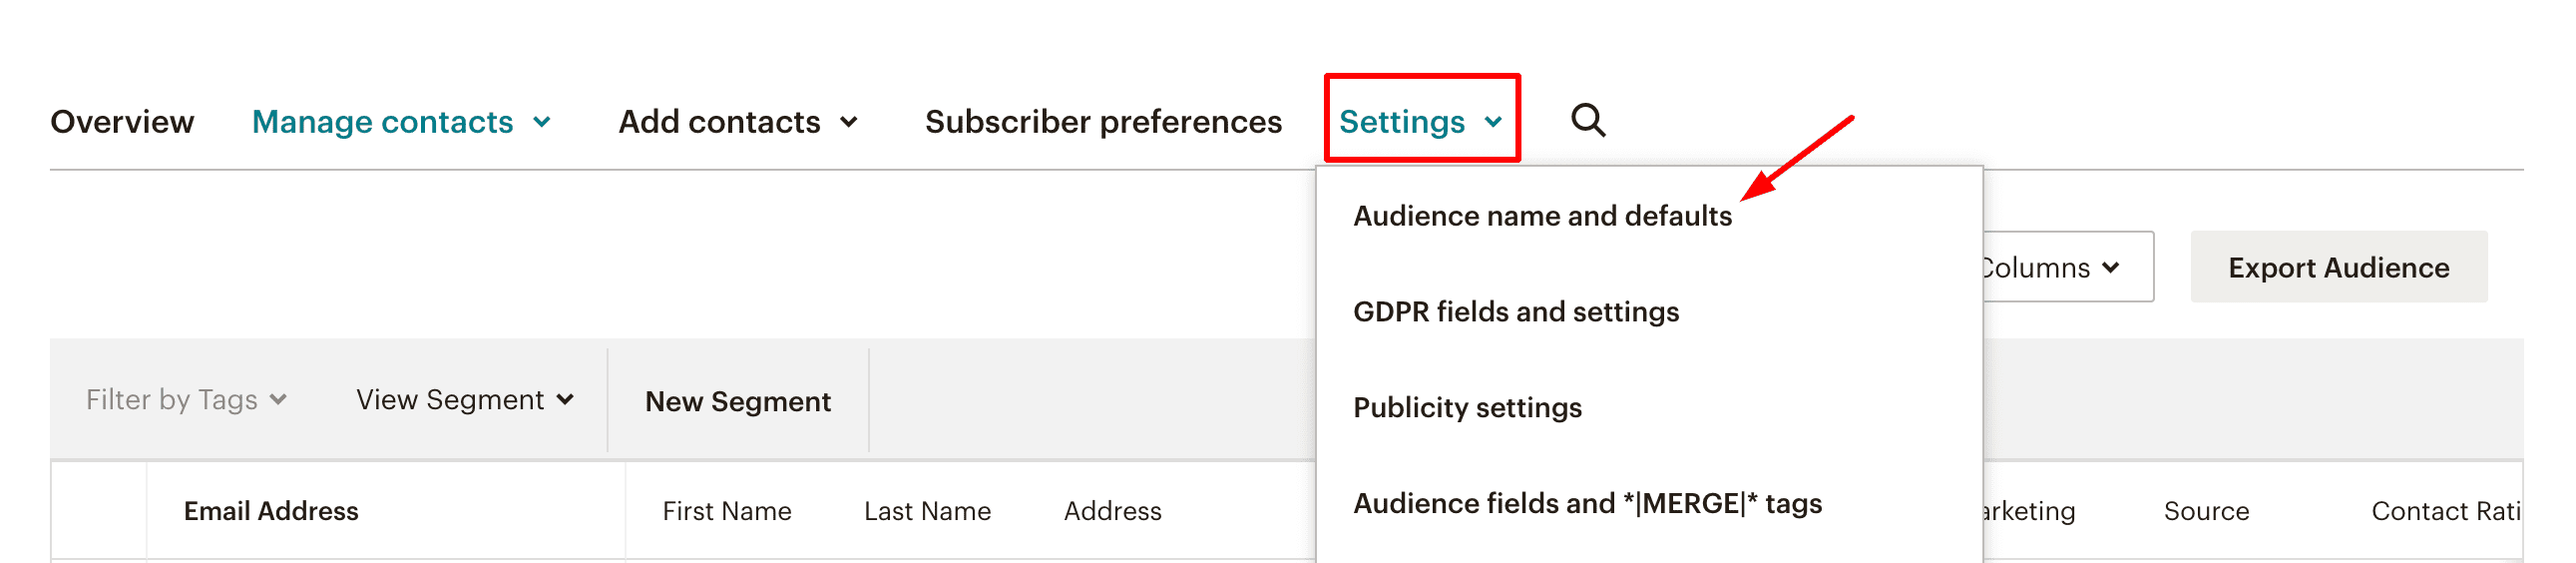The width and height of the screenshot is (2576, 563).
Task: Expand the Add contacts dropdown
Action: [x=738, y=122]
